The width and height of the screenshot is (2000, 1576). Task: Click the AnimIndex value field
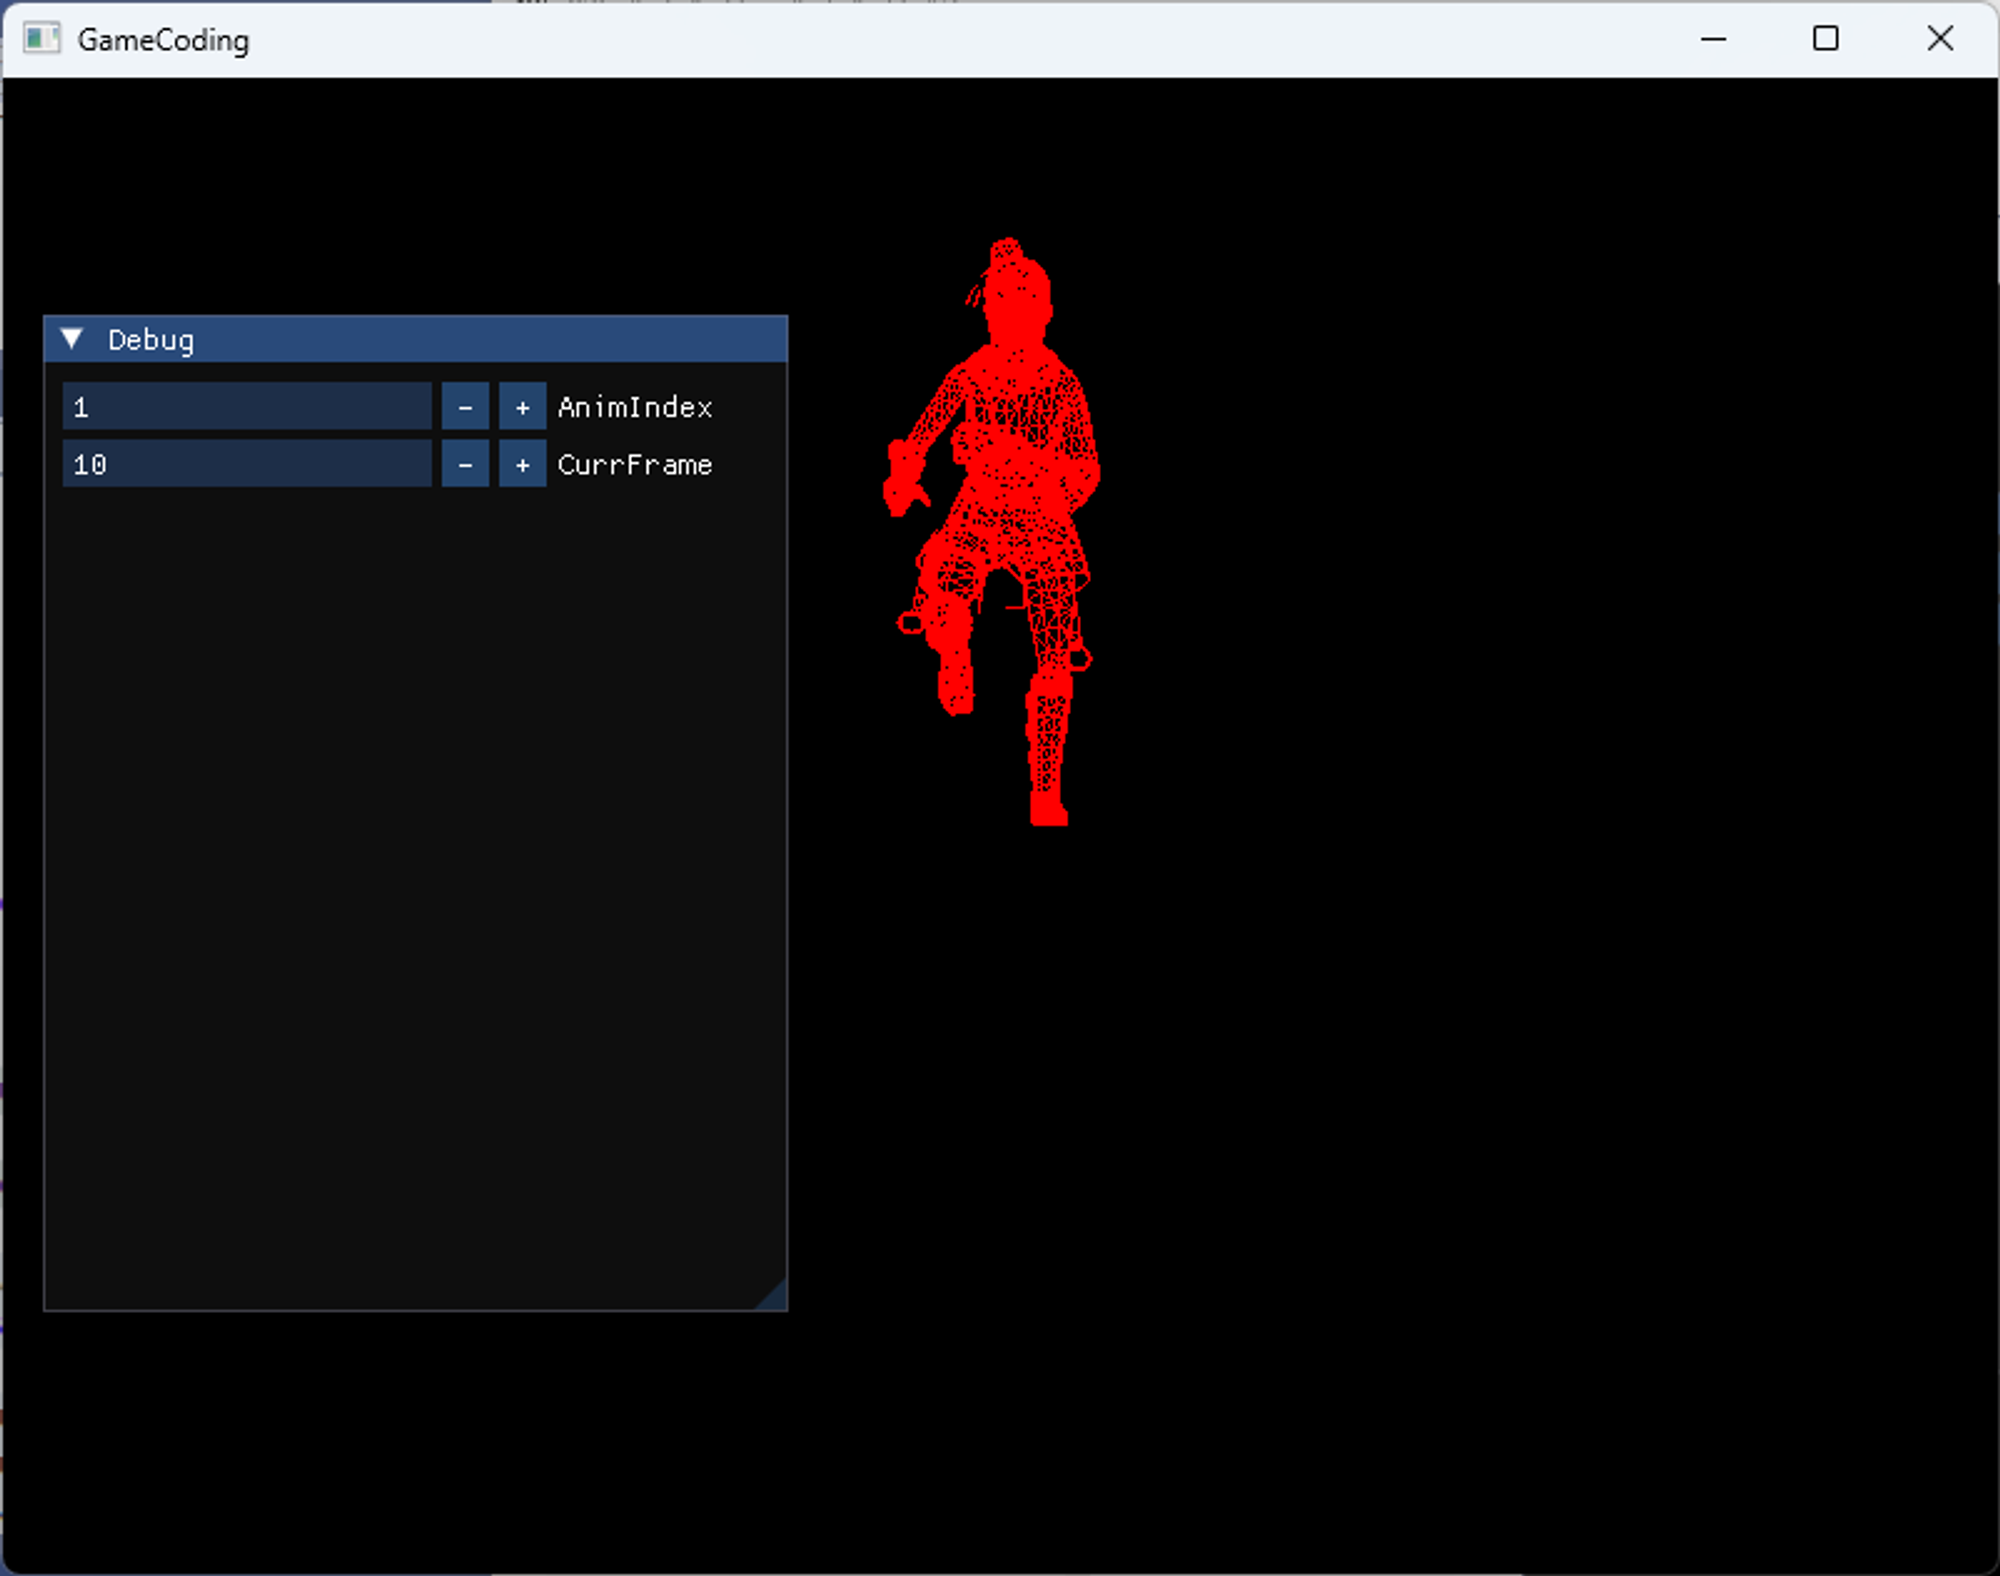click(246, 407)
